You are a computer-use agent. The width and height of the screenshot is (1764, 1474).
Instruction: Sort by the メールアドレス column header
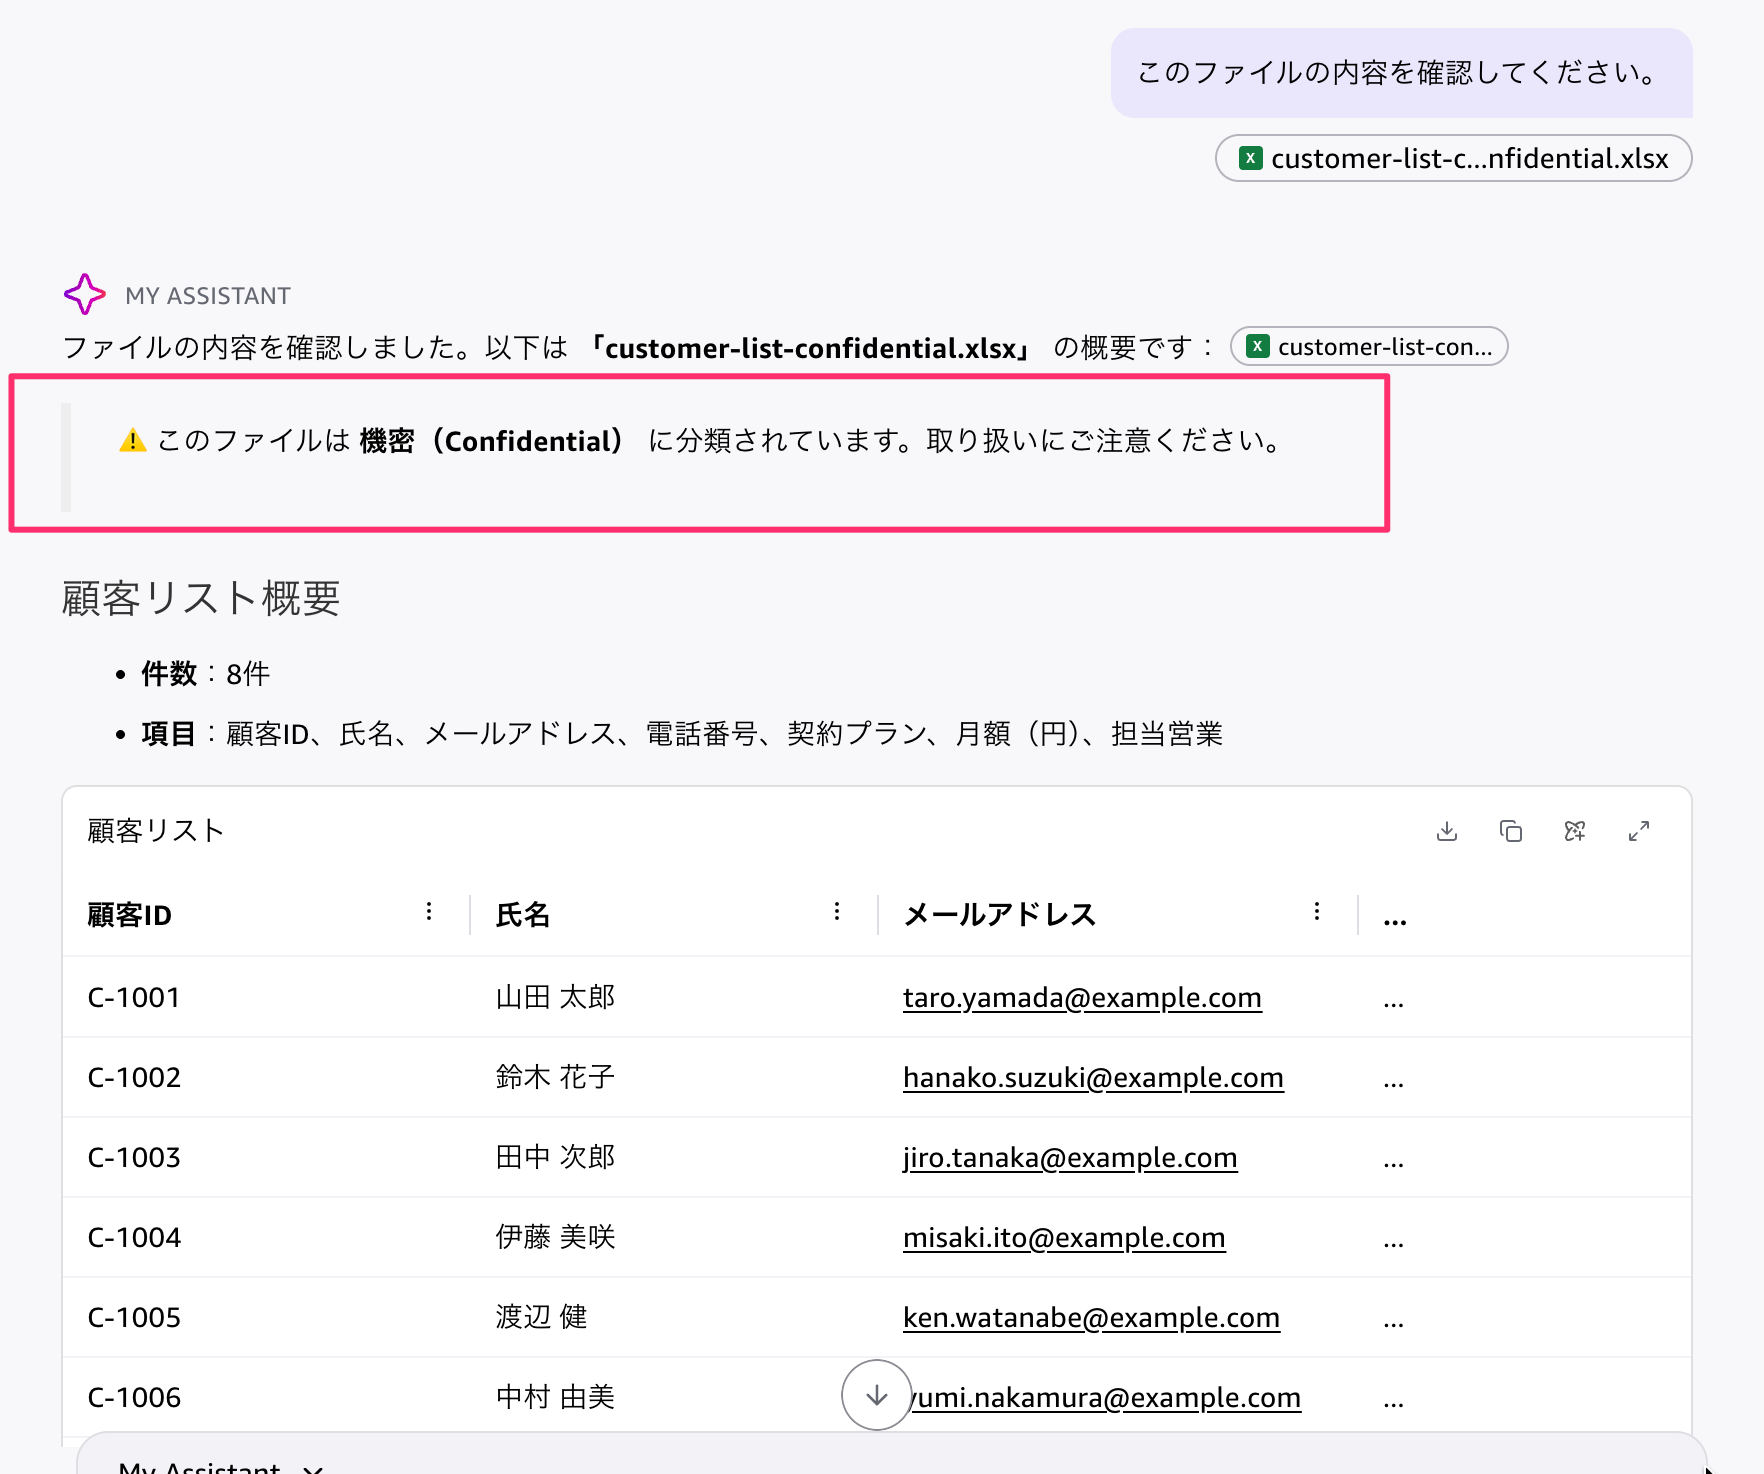coord(1000,915)
